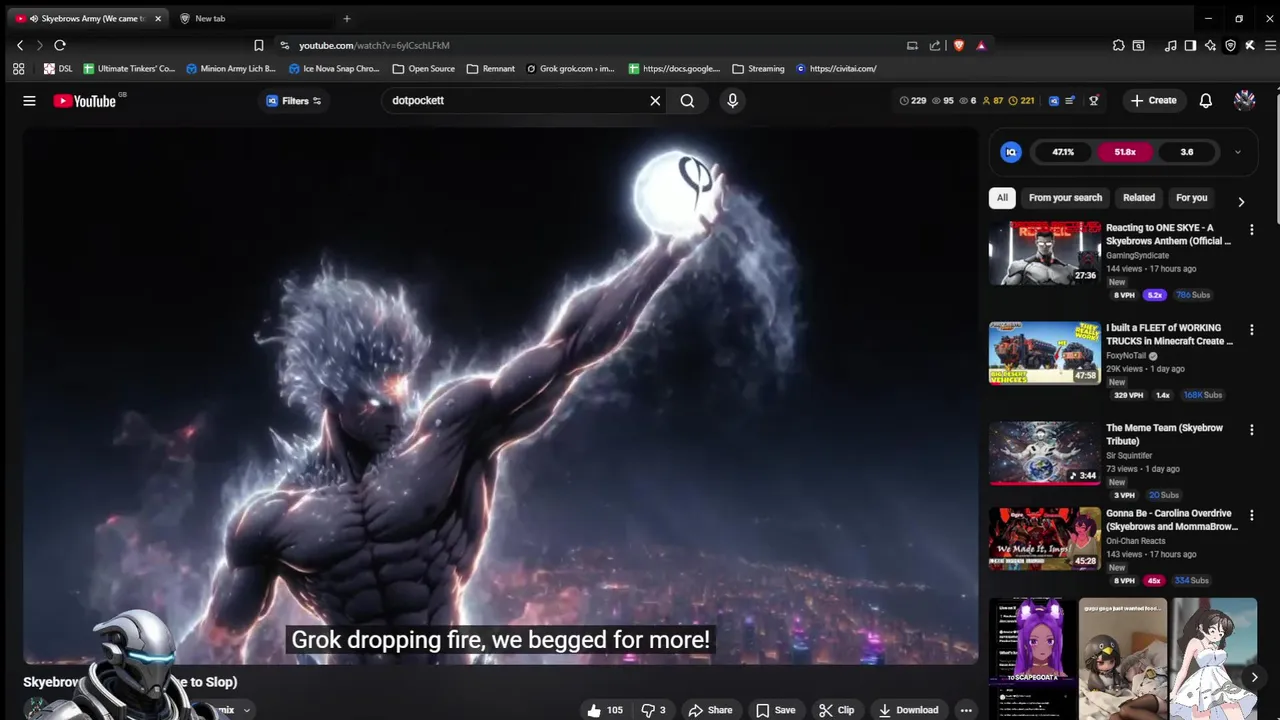Select the For you chip
The height and width of the screenshot is (720, 1280).
coord(1192,198)
